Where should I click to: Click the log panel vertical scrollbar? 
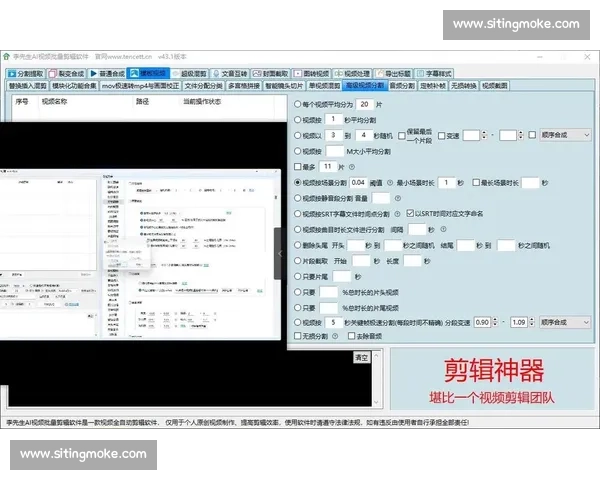[x=376, y=379]
